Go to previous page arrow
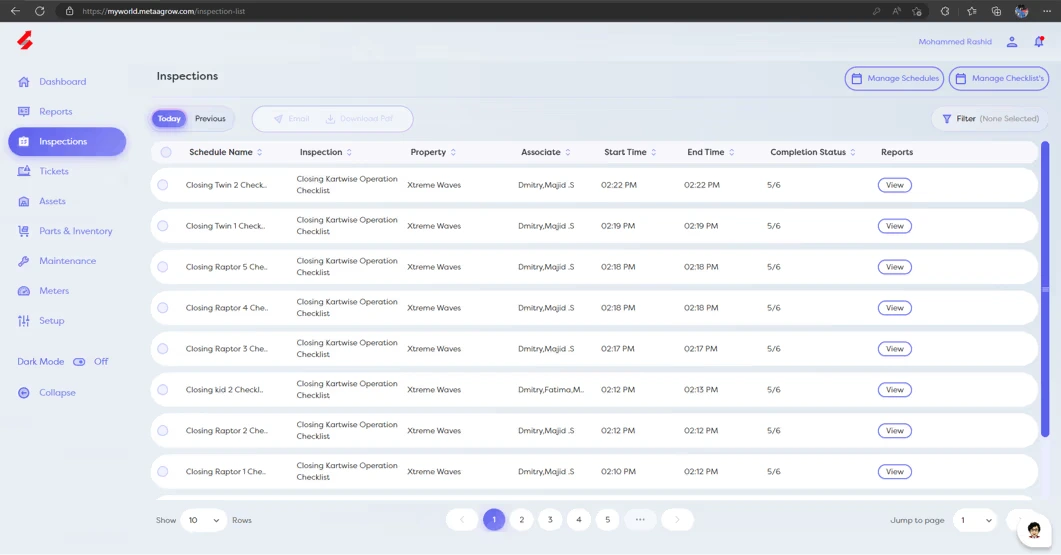This screenshot has width=1061, height=555. 462,520
